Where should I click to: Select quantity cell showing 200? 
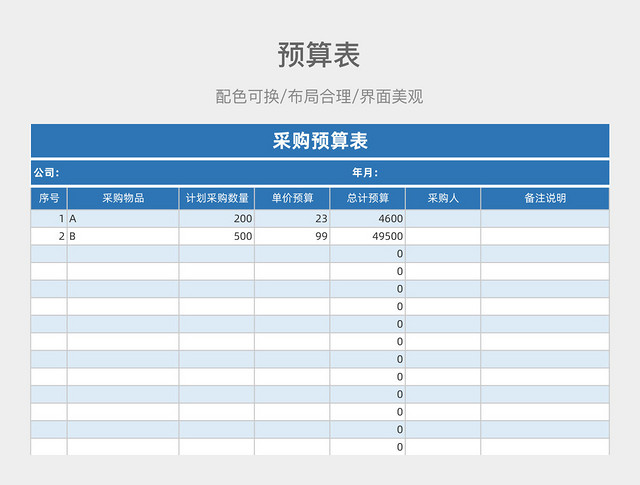click(217, 219)
